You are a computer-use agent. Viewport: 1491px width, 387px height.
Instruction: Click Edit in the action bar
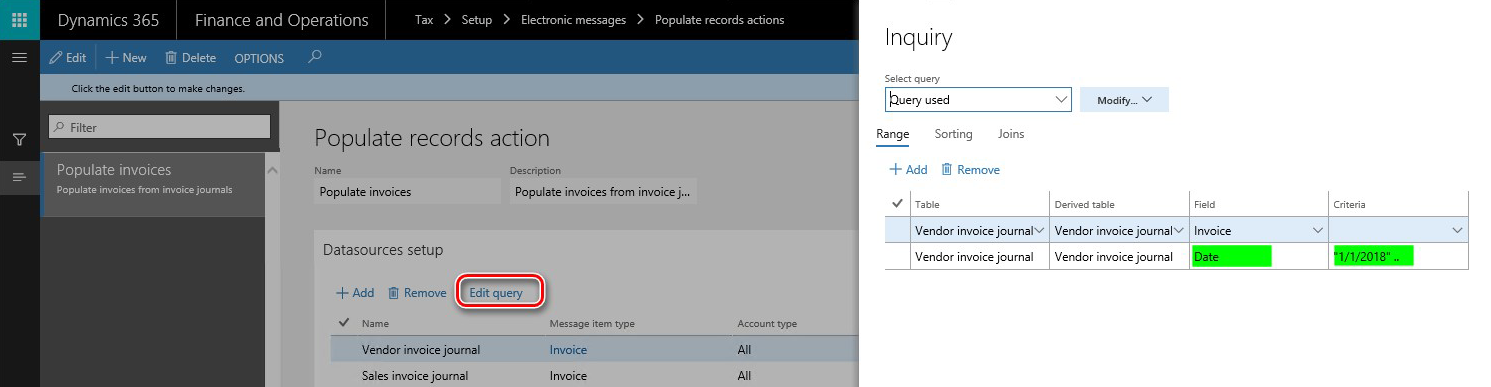(68, 58)
